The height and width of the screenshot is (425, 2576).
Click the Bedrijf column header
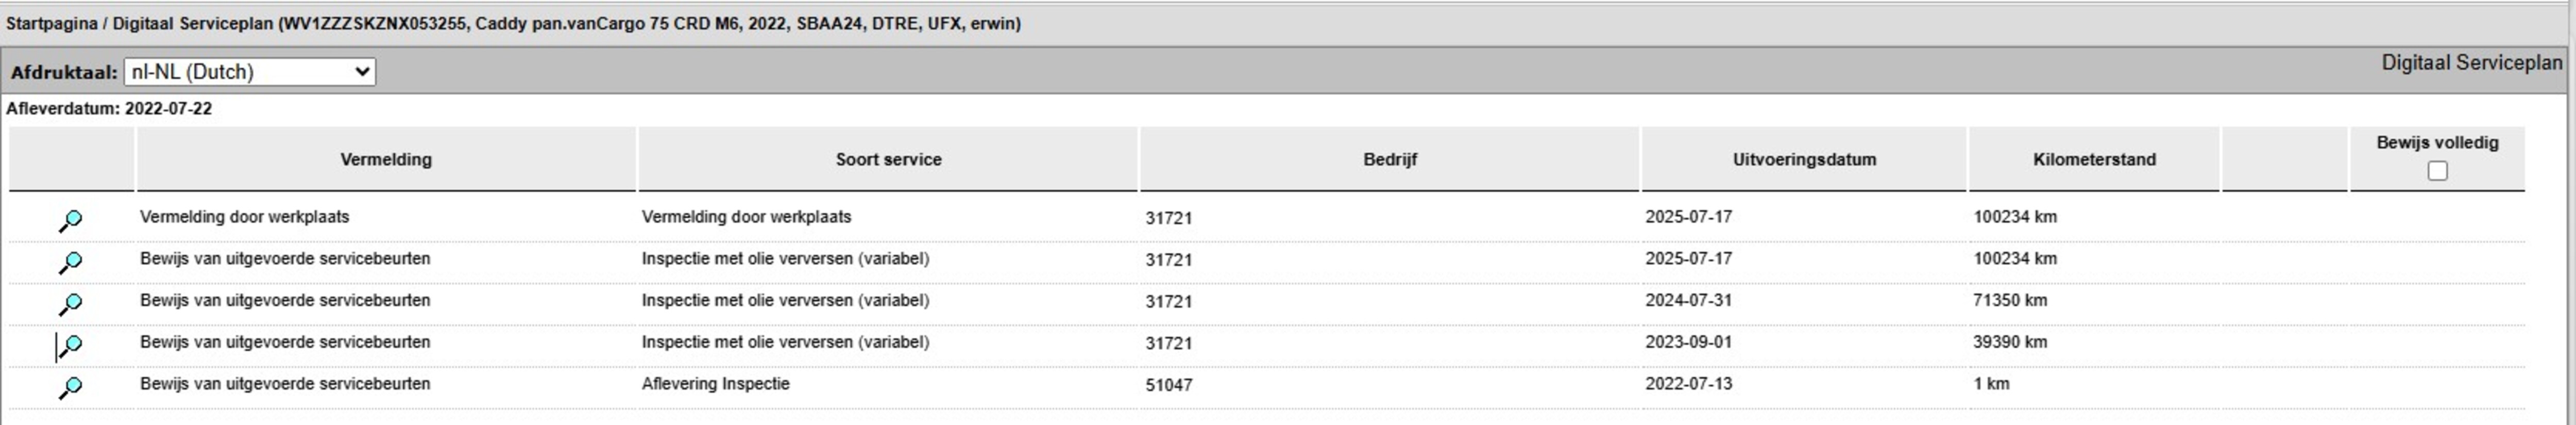point(1390,159)
